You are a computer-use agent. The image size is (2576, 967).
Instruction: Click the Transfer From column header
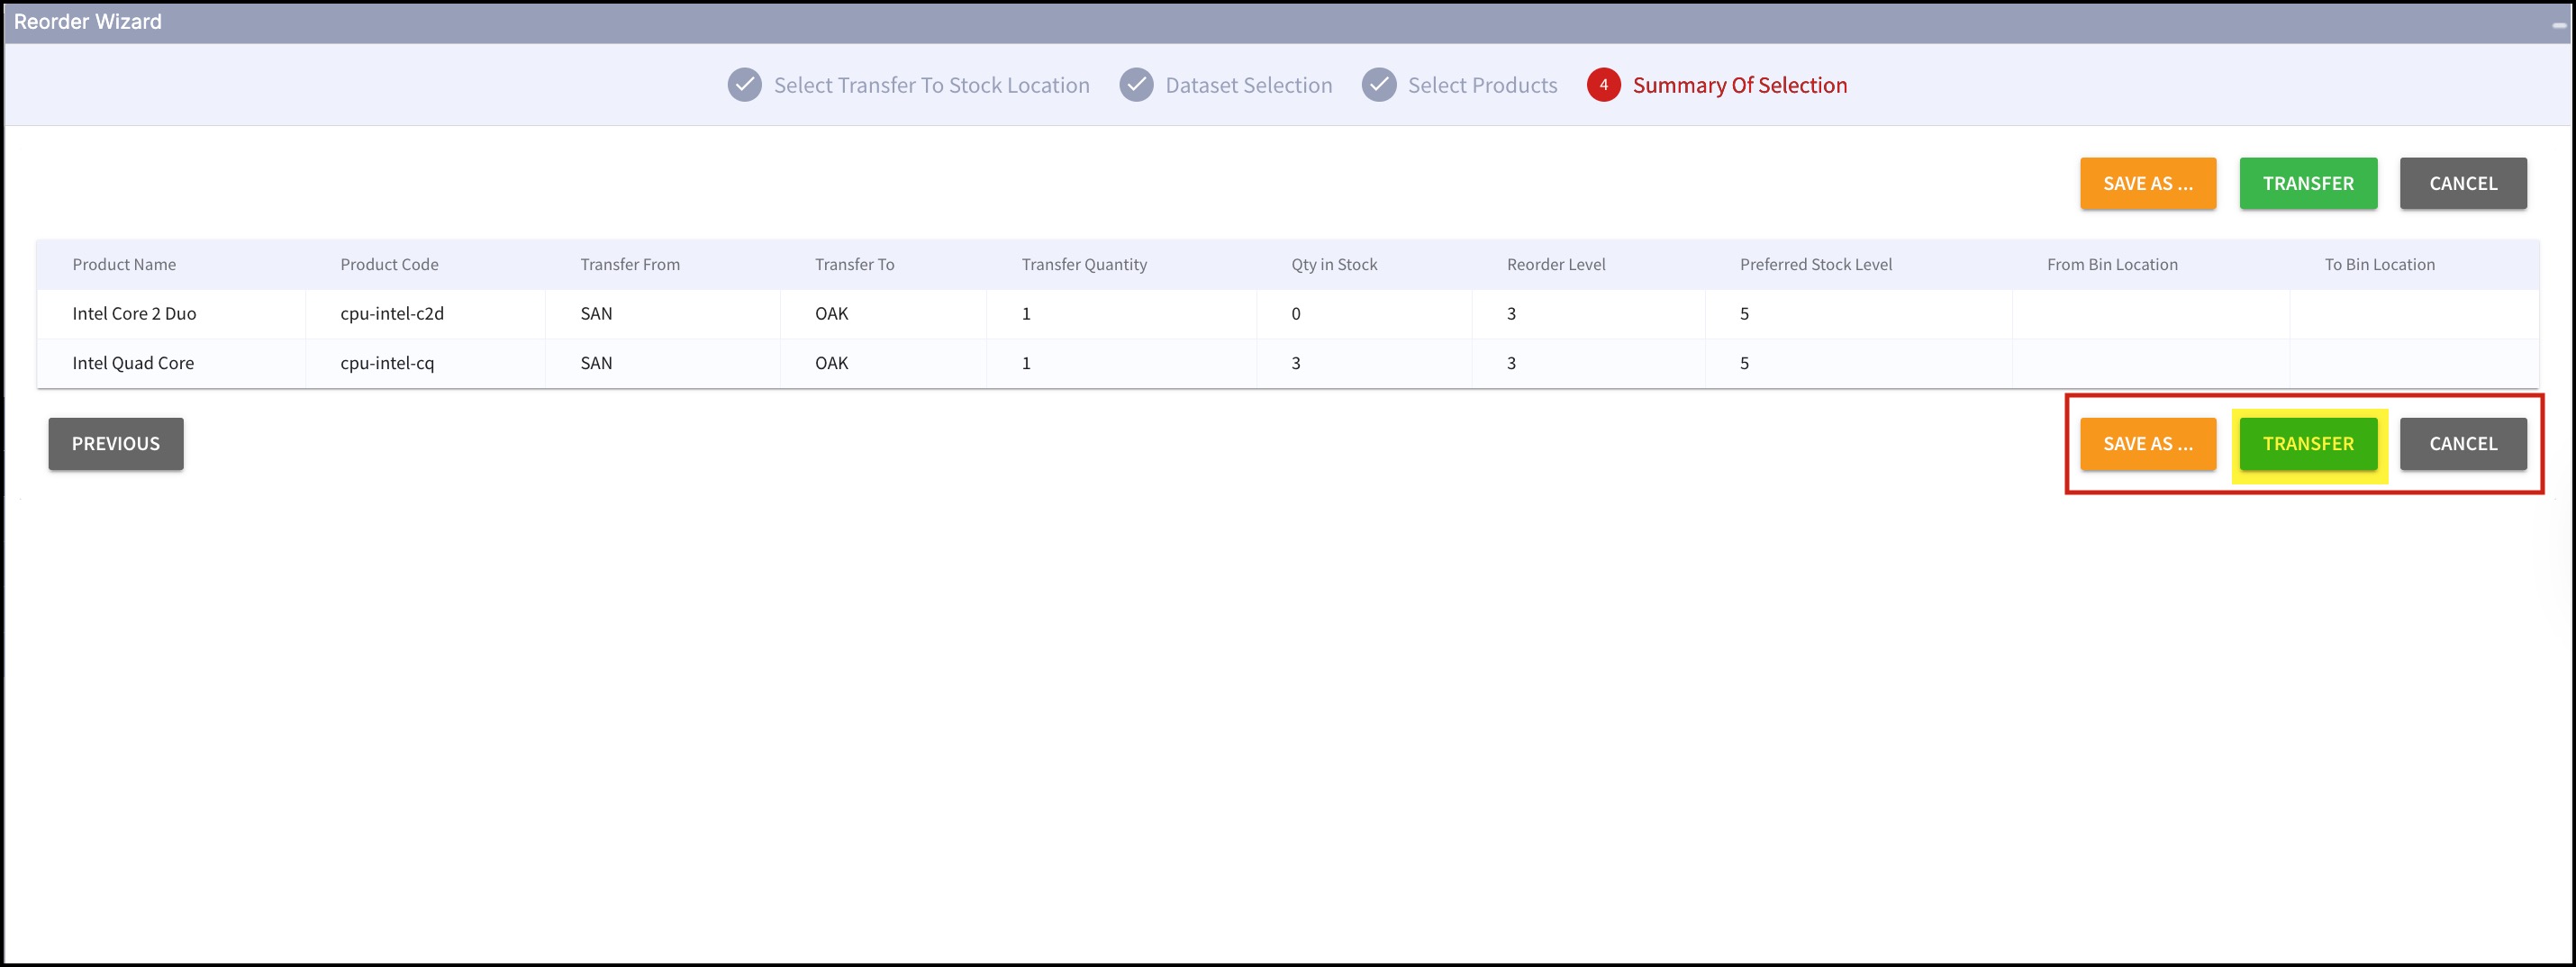630,264
